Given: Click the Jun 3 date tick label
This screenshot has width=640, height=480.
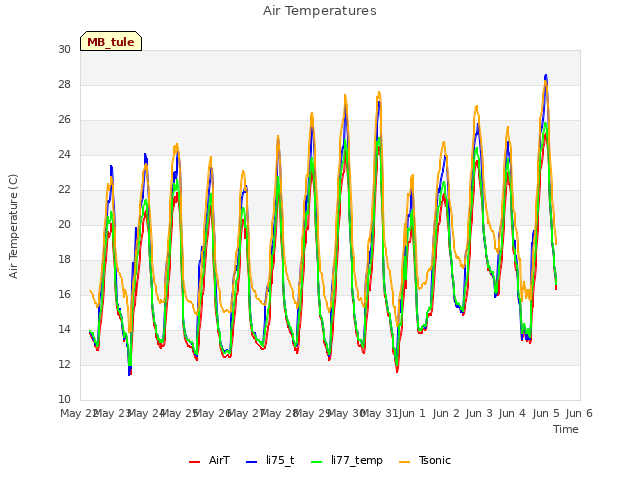Looking at the screenshot, I should 479,413.
